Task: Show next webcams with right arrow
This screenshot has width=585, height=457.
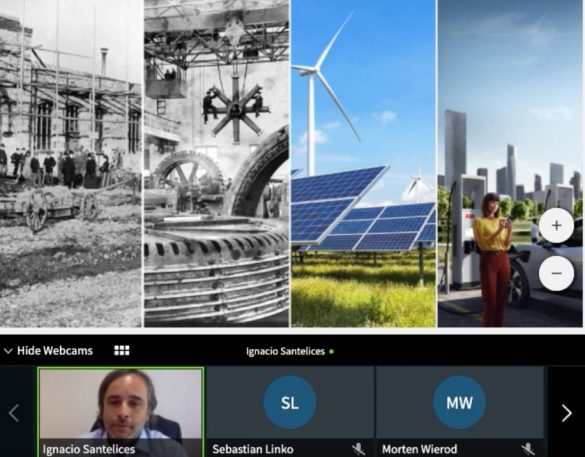Action: click(x=566, y=413)
